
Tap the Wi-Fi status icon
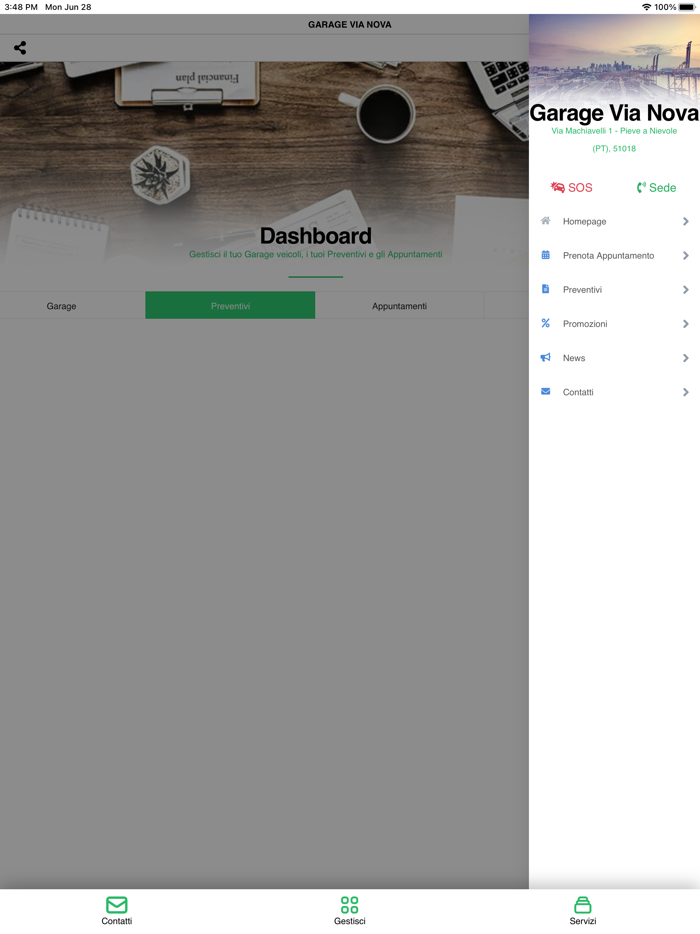coord(646,7)
